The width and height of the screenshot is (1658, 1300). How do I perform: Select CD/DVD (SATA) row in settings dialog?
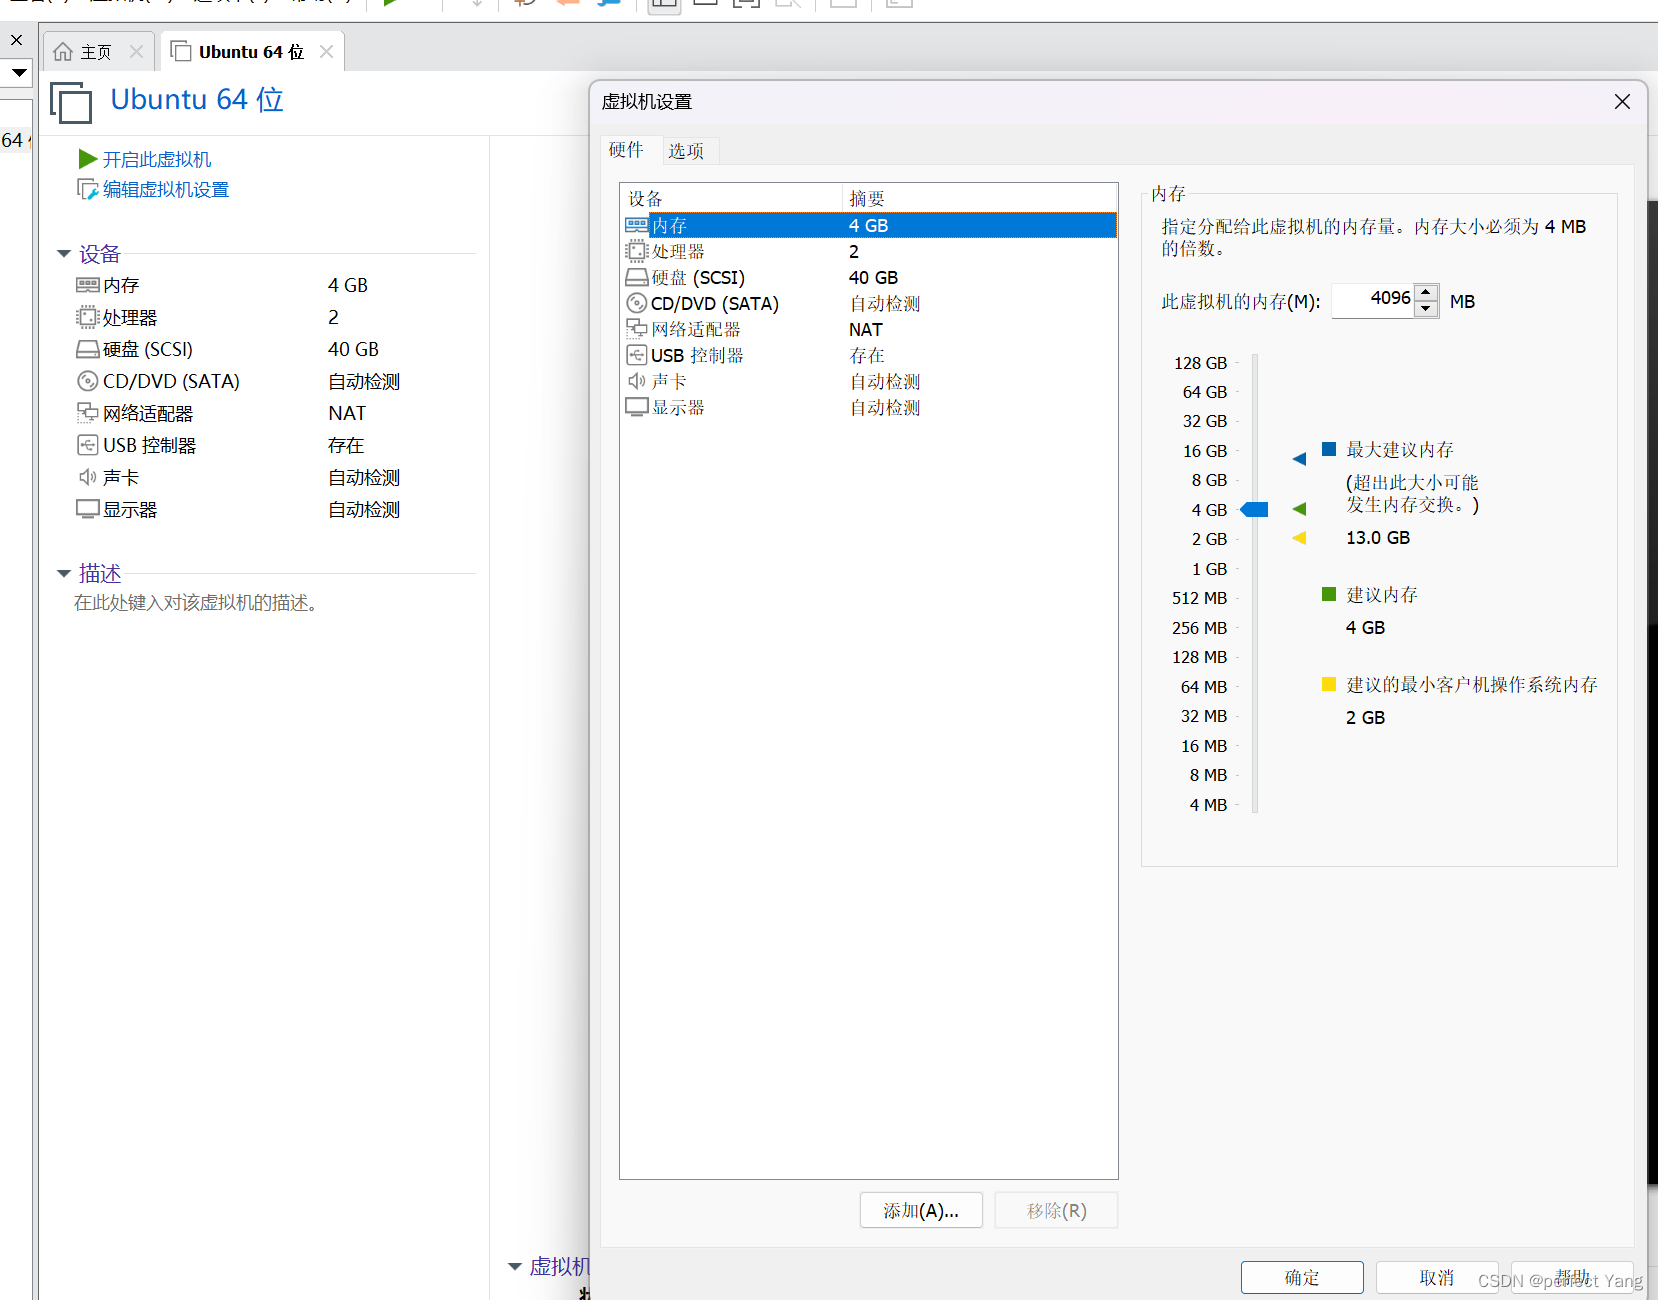pyautogui.click(x=869, y=304)
